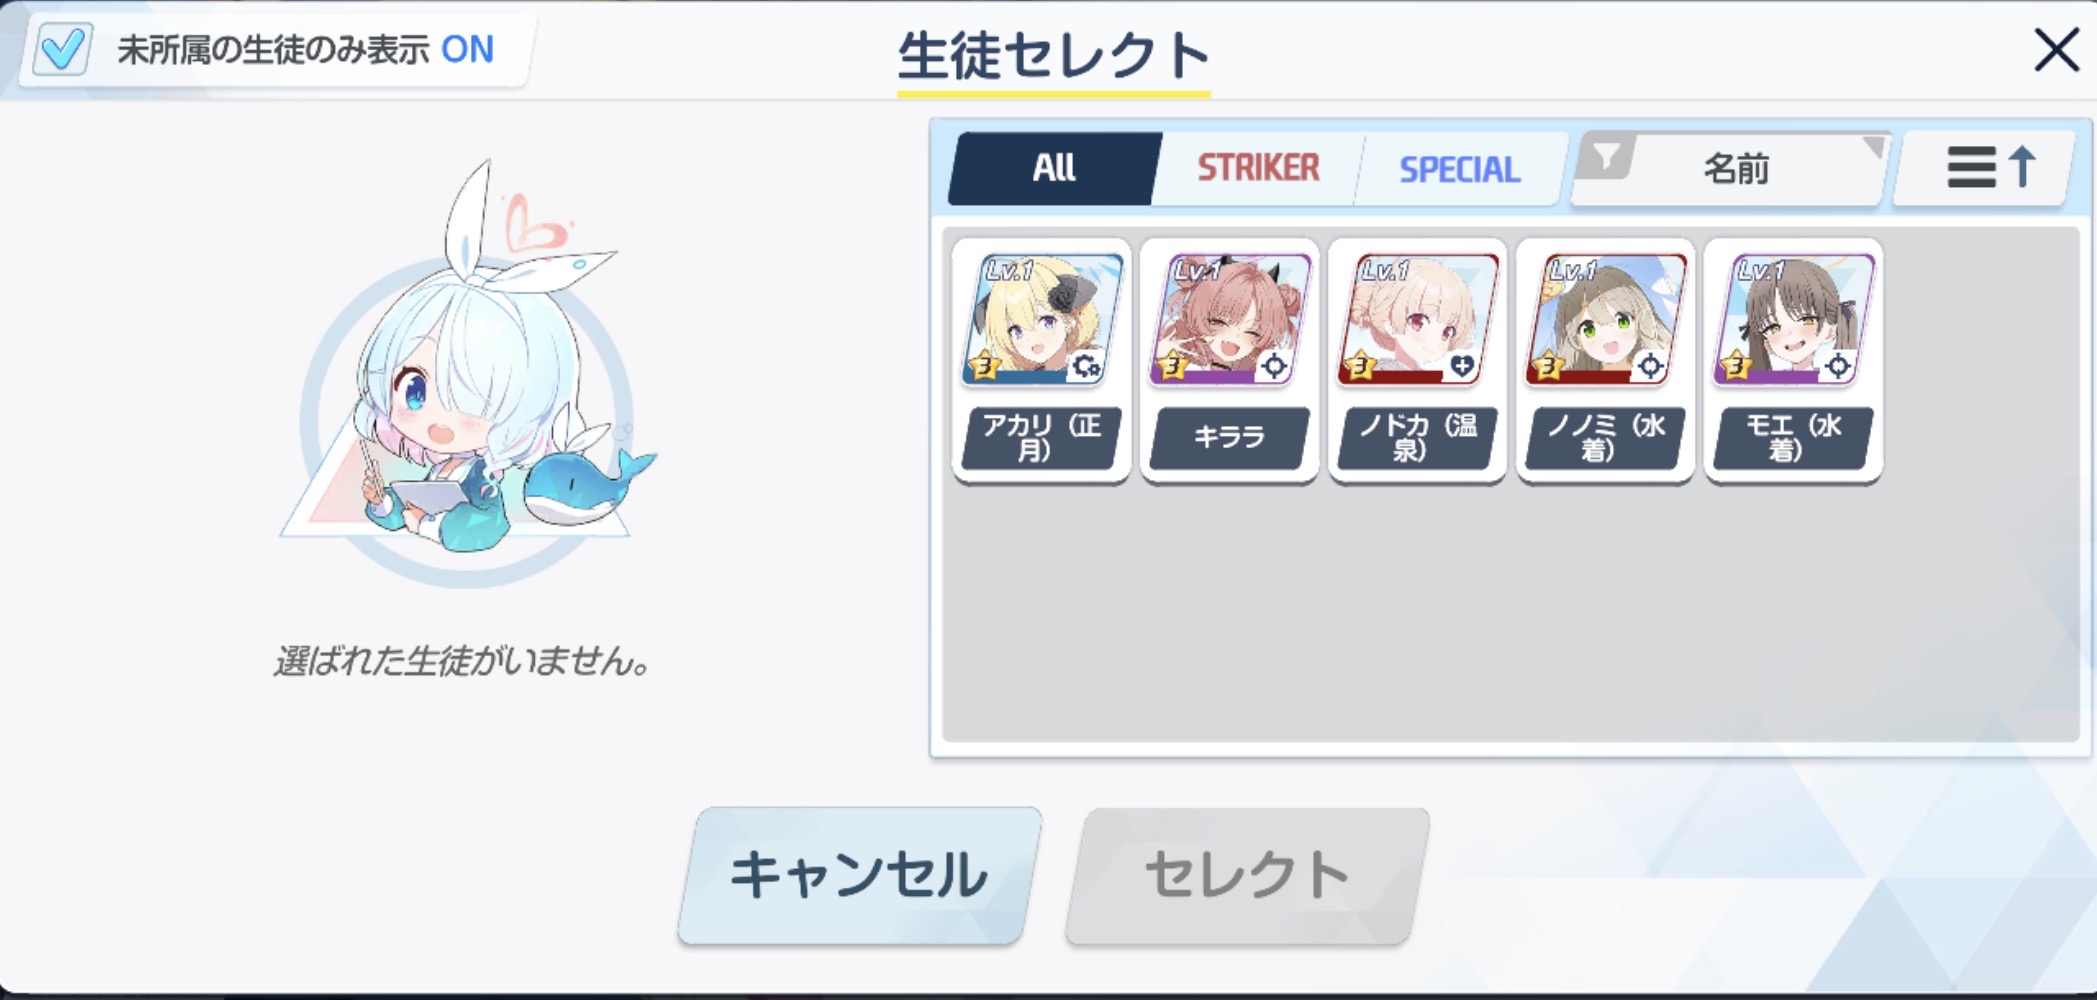Select the キララ student portrait

click(1230, 319)
